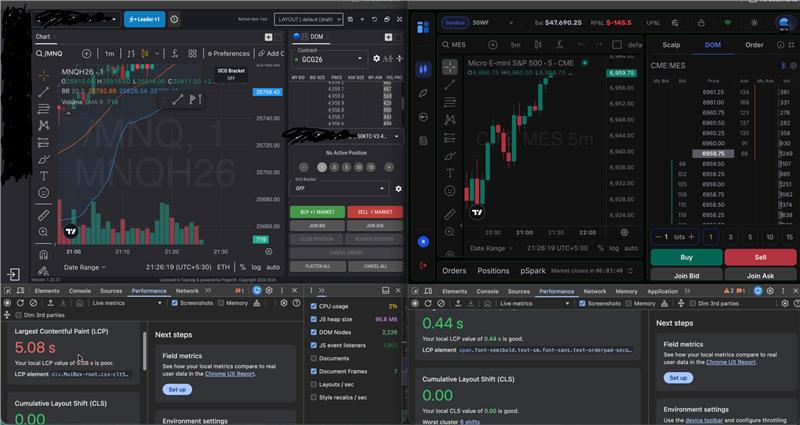Expand Date Range menu in MES chart
Screen dimensions: 800x425
(x=491, y=248)
